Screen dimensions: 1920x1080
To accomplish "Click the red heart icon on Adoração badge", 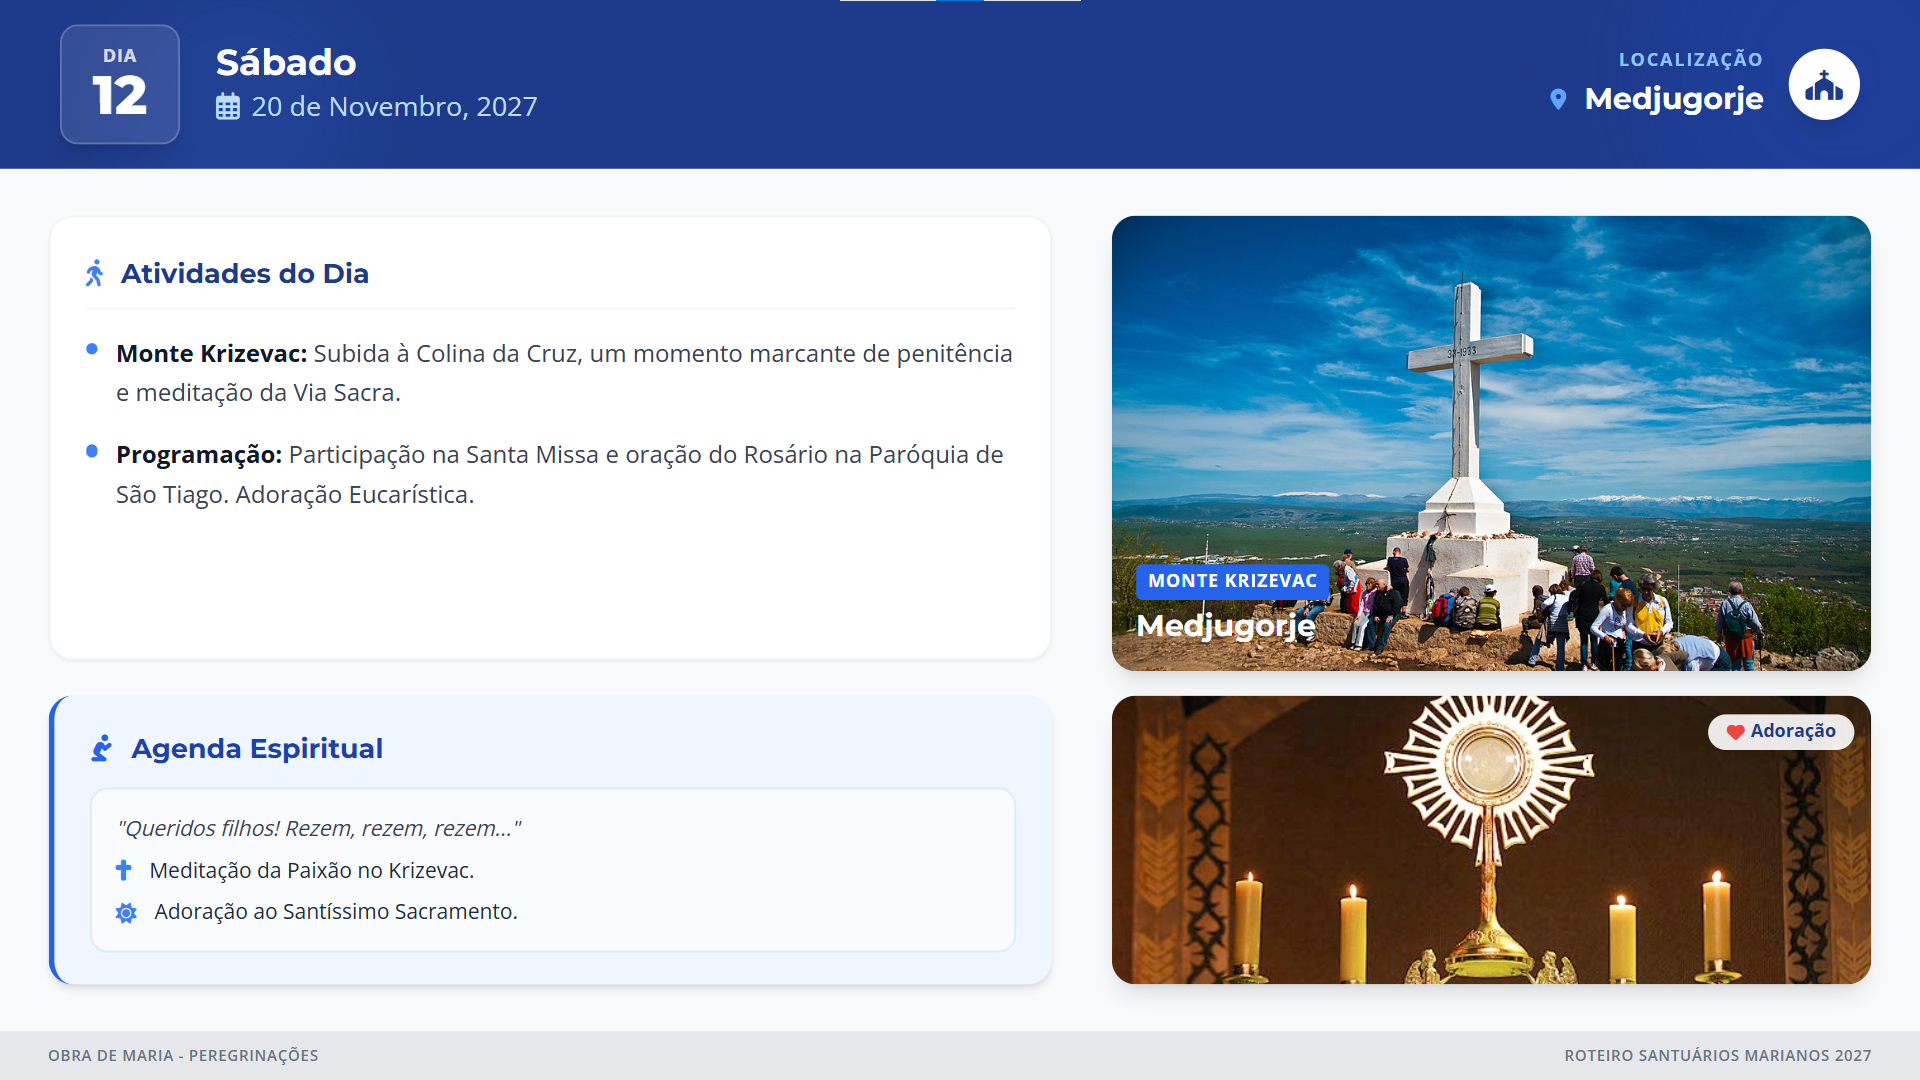I will 1735,732.
